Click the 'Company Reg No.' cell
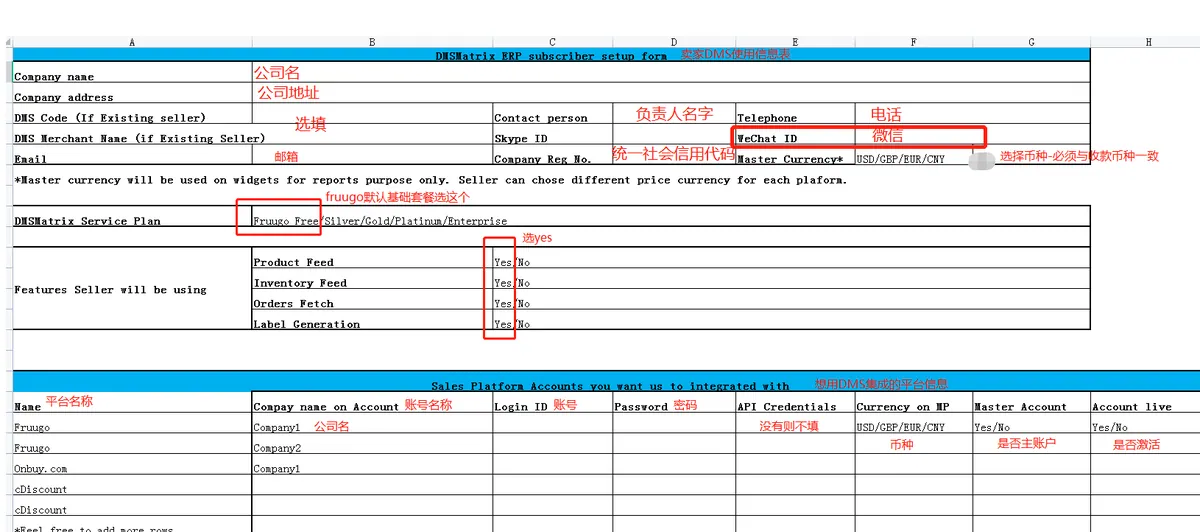 click(553, 155)
